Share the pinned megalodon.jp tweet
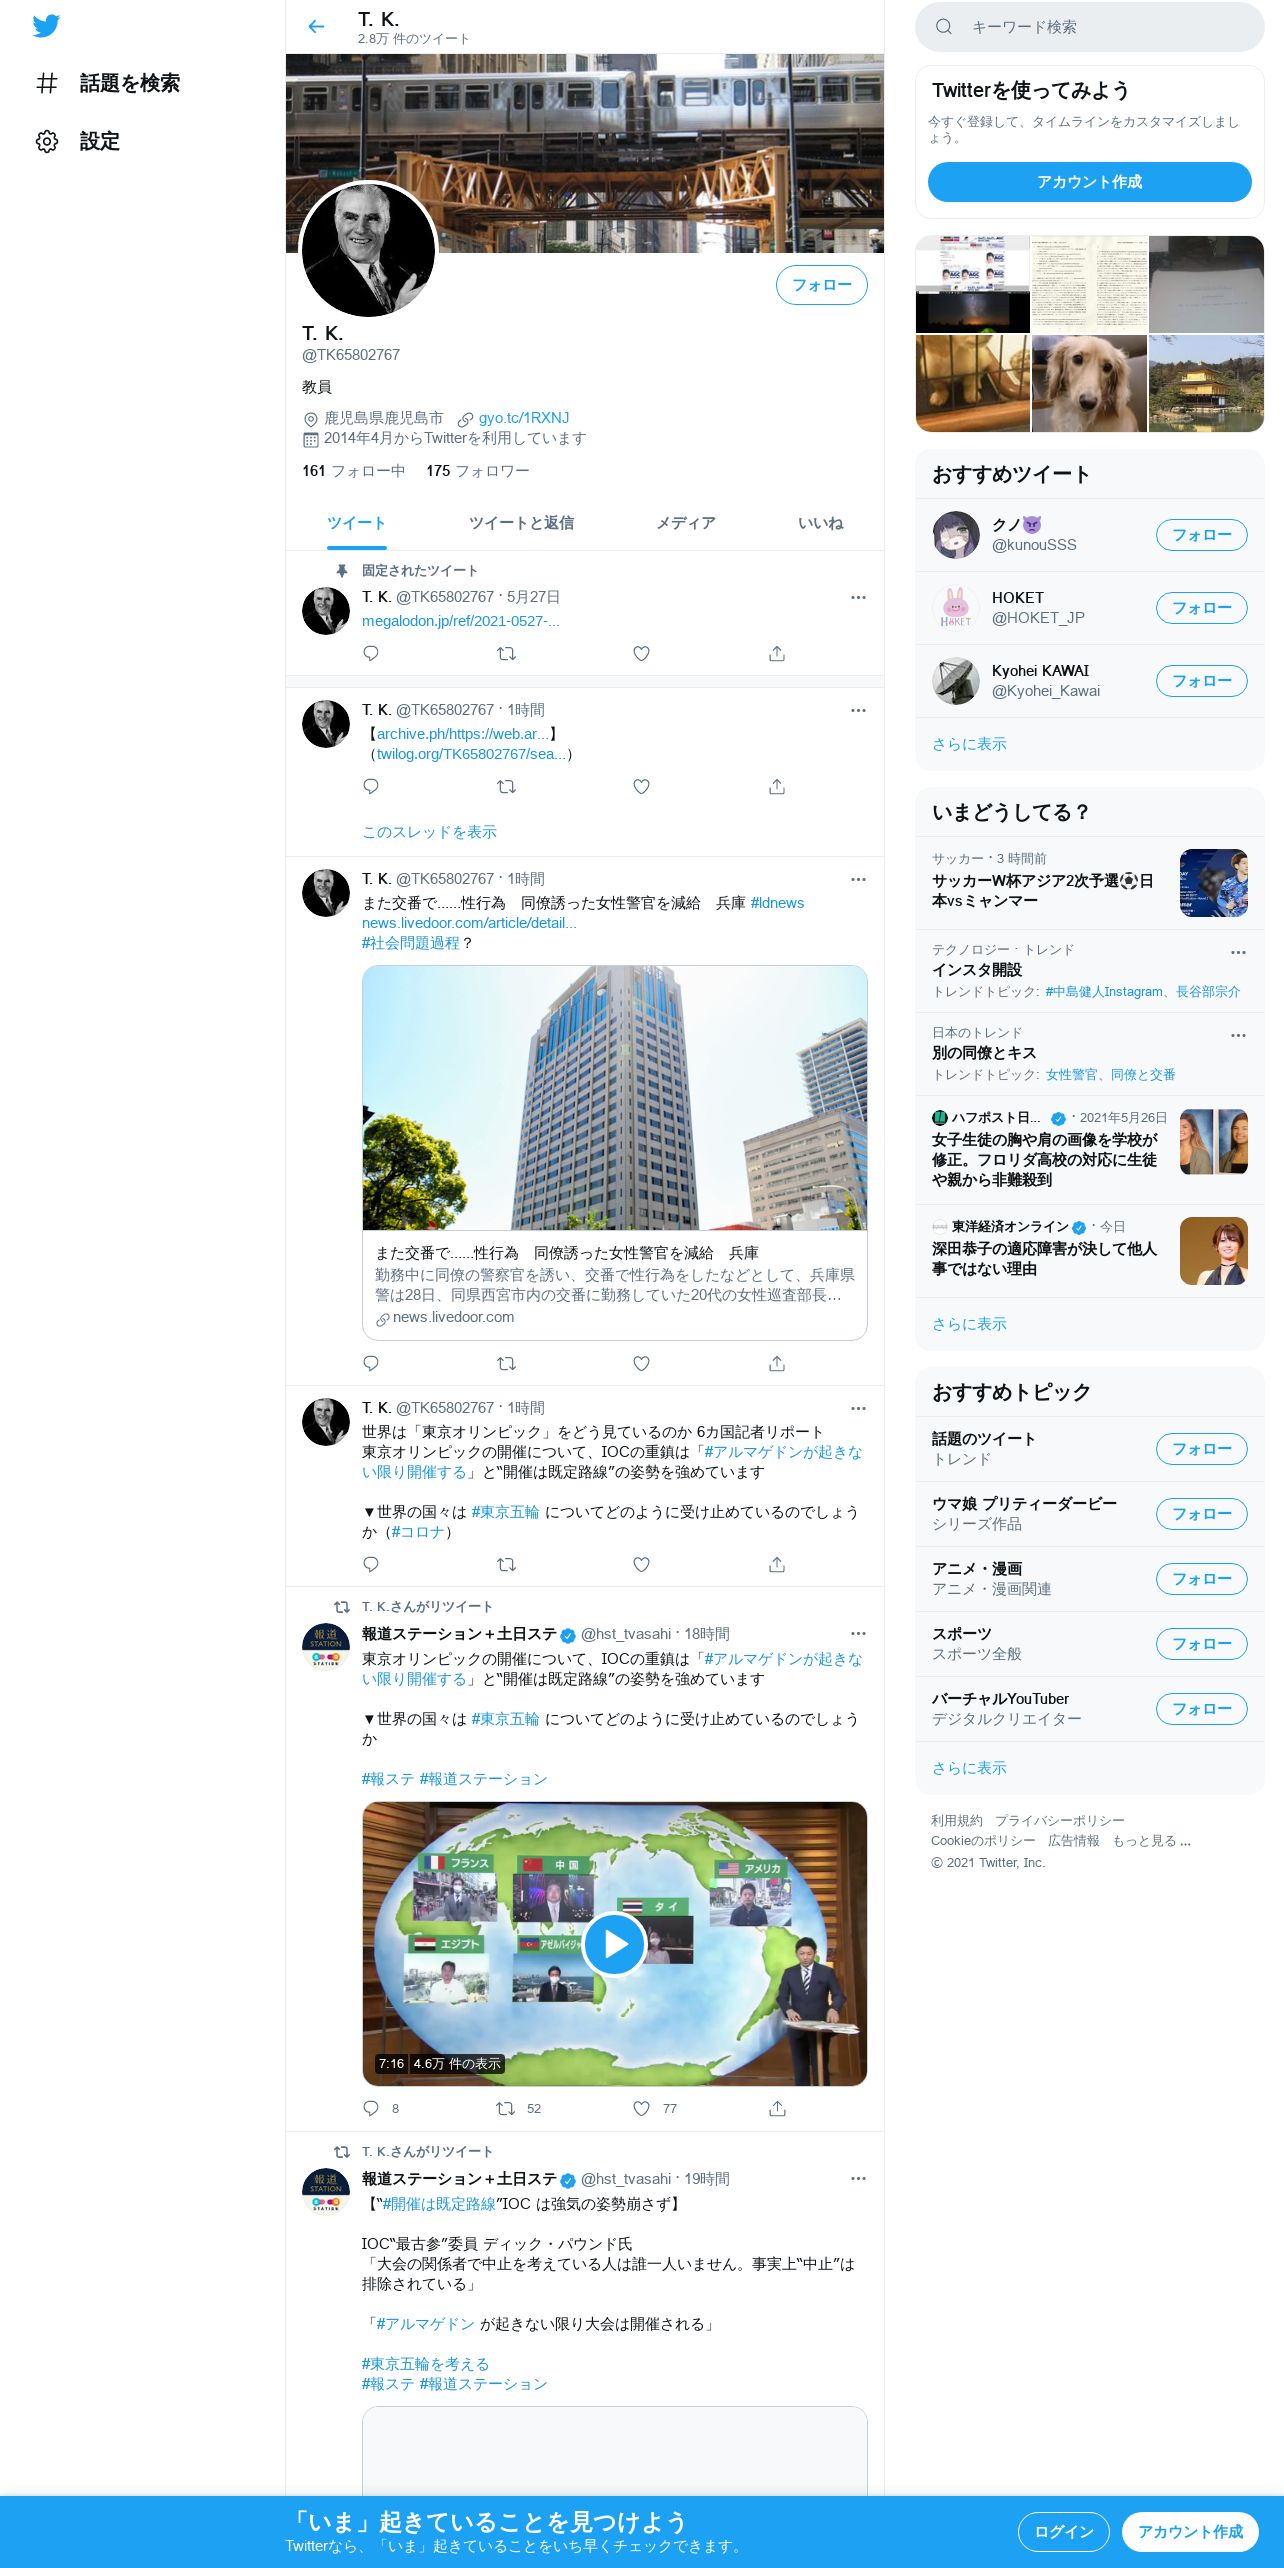This screenshot has height=2568, width=1284. click(x=777, y=653)
